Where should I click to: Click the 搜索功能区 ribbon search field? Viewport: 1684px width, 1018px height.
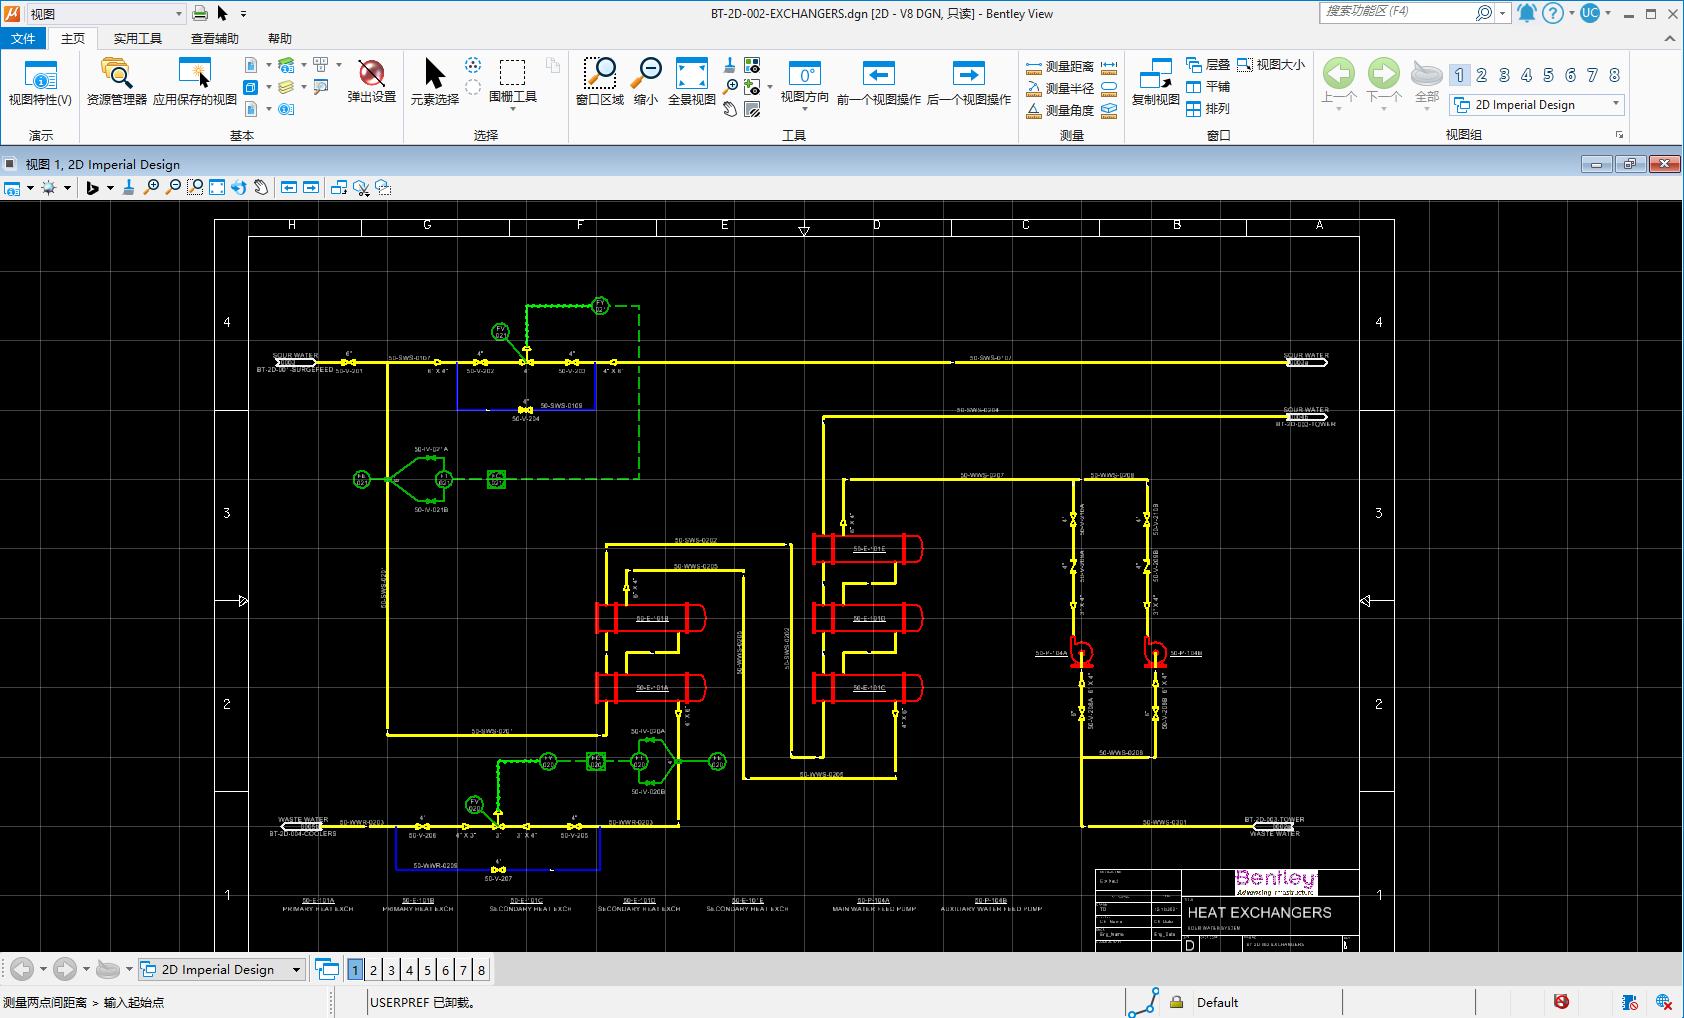(x=1396, y=12)
